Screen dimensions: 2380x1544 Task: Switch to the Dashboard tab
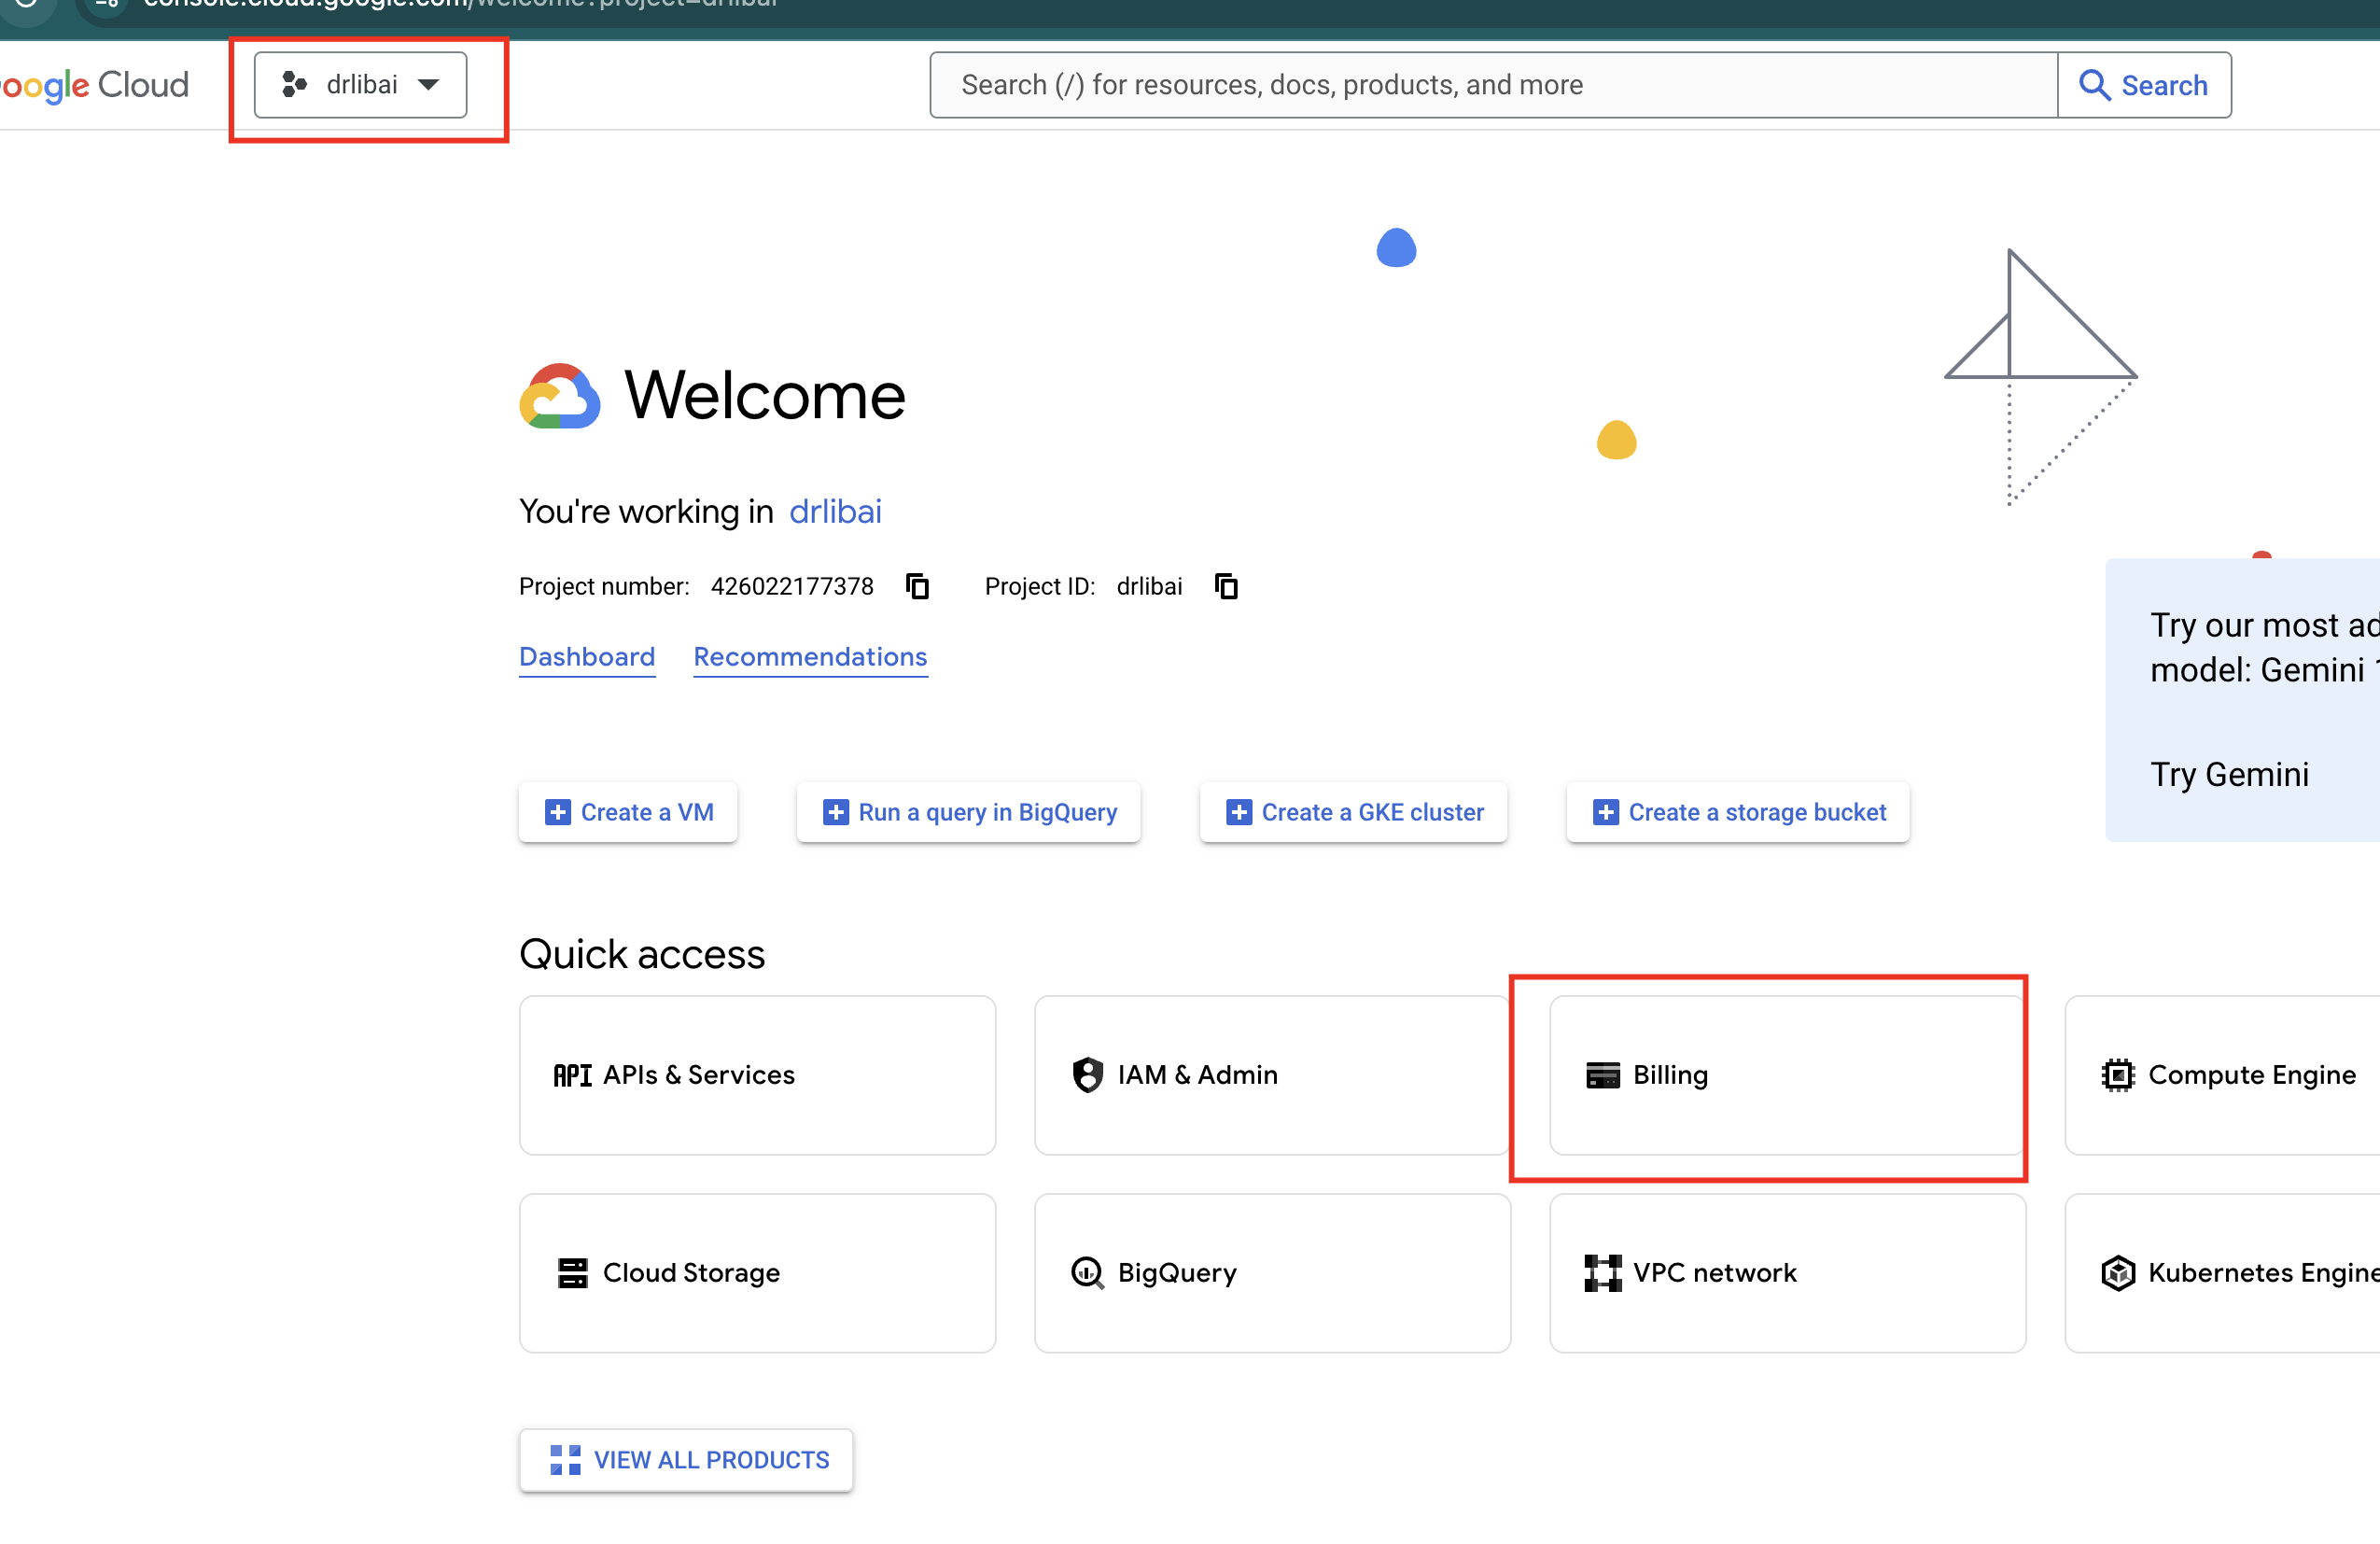coord(587,657)
